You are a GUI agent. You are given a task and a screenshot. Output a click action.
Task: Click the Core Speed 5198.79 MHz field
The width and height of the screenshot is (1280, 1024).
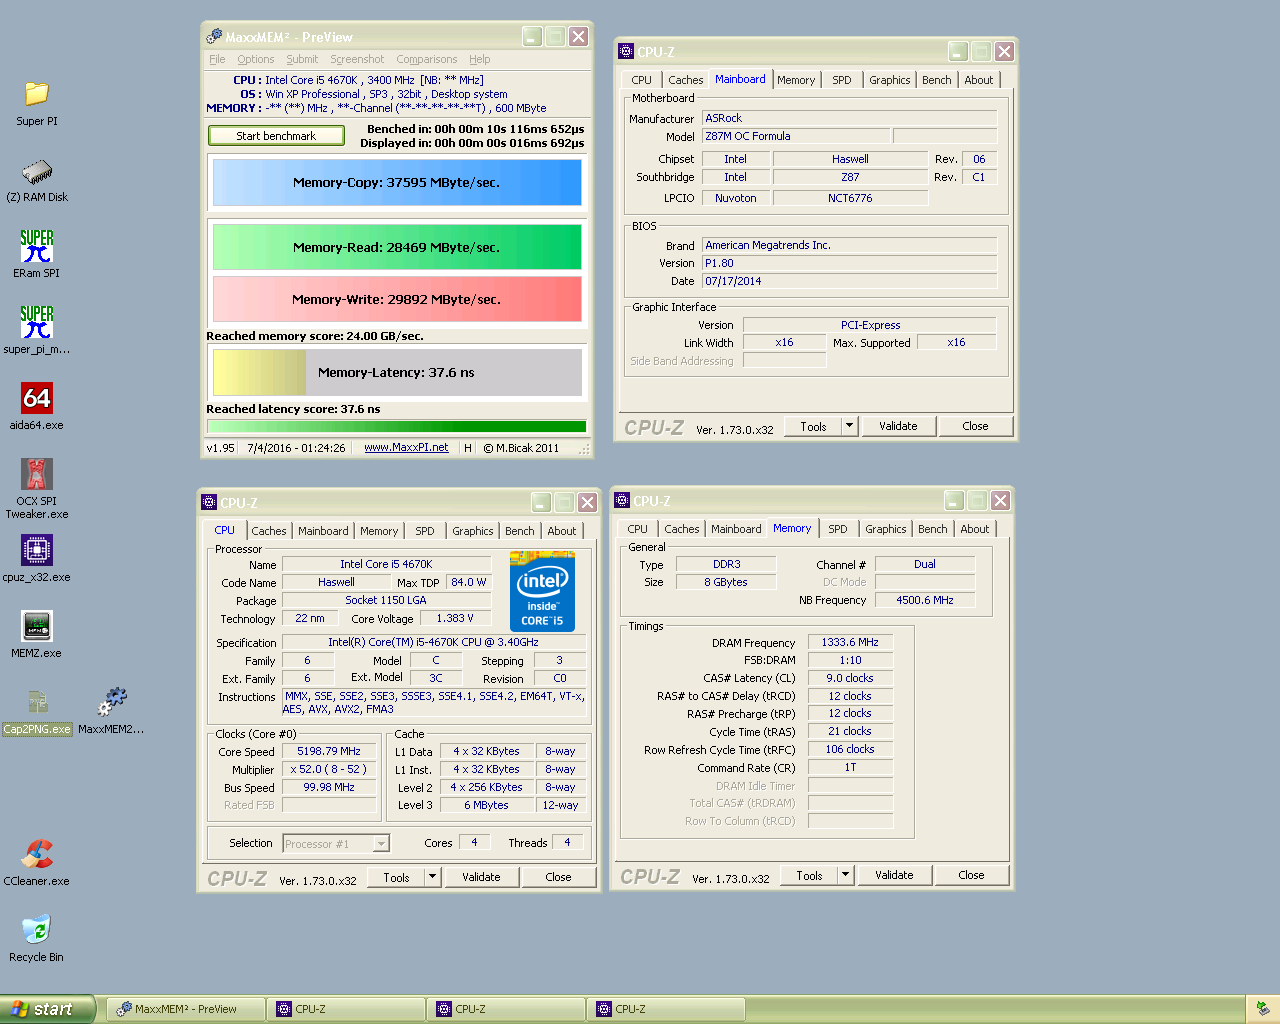(329, 751)
